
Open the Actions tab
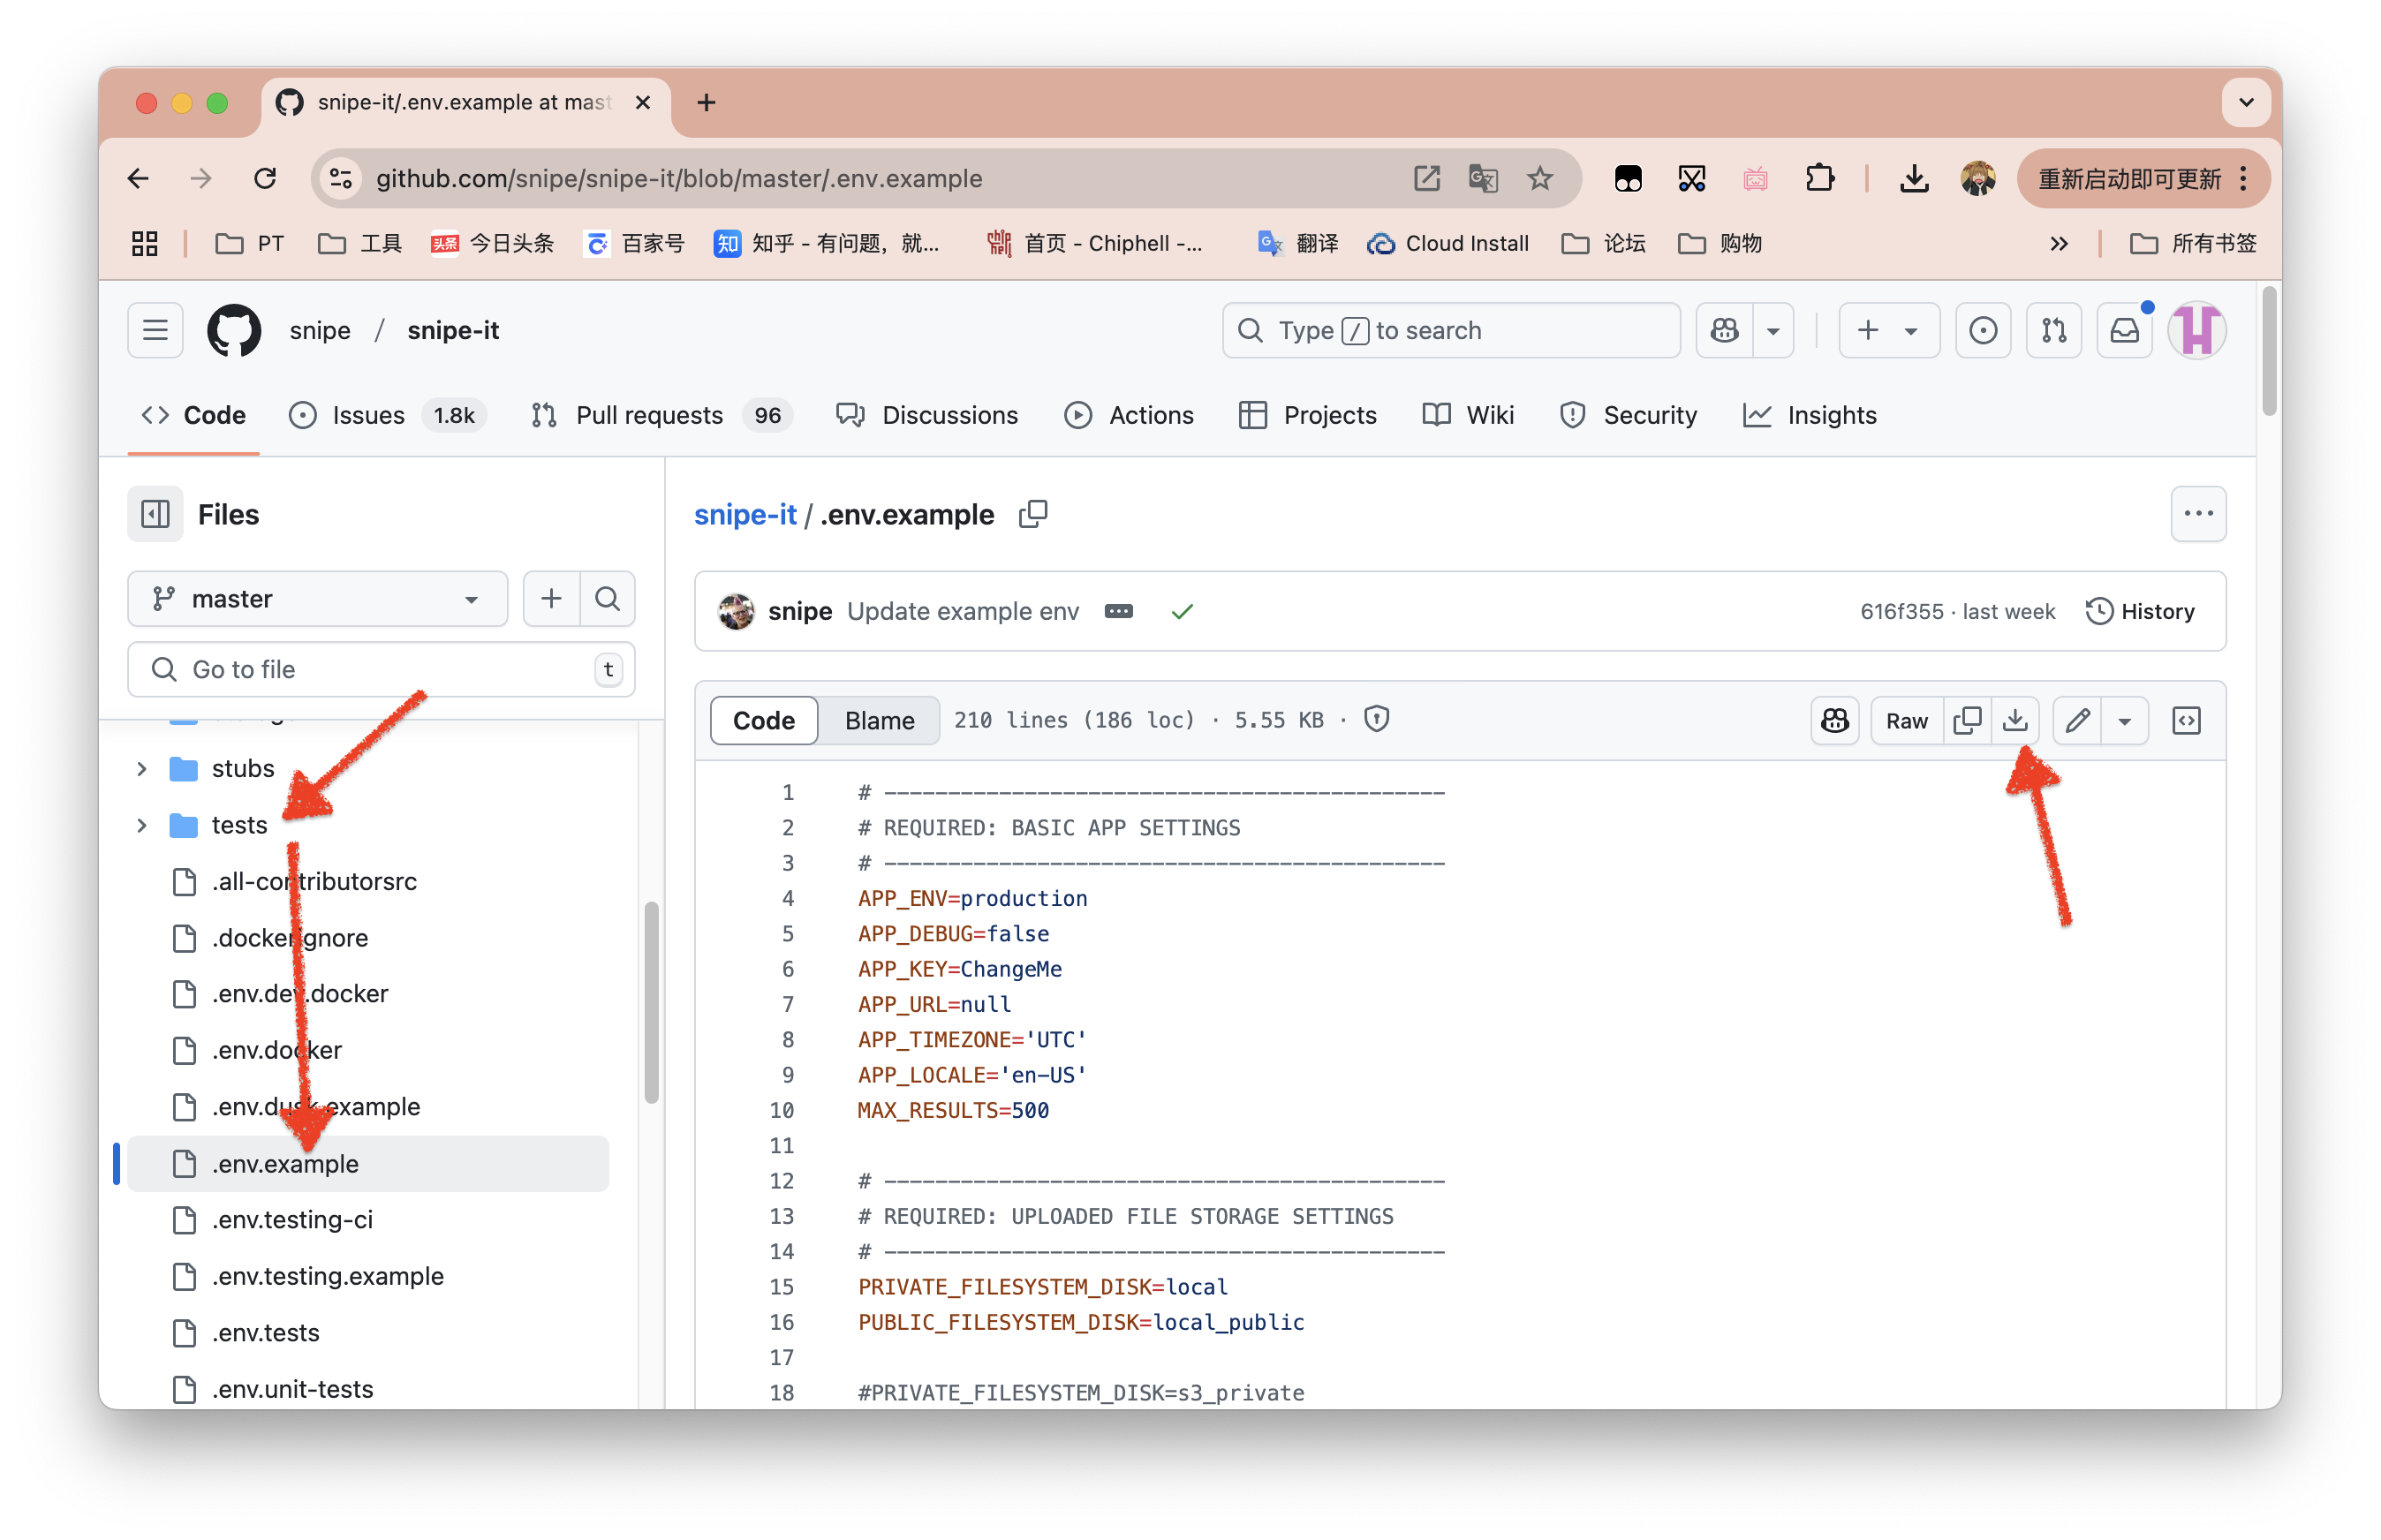[x=1129, y=415]
